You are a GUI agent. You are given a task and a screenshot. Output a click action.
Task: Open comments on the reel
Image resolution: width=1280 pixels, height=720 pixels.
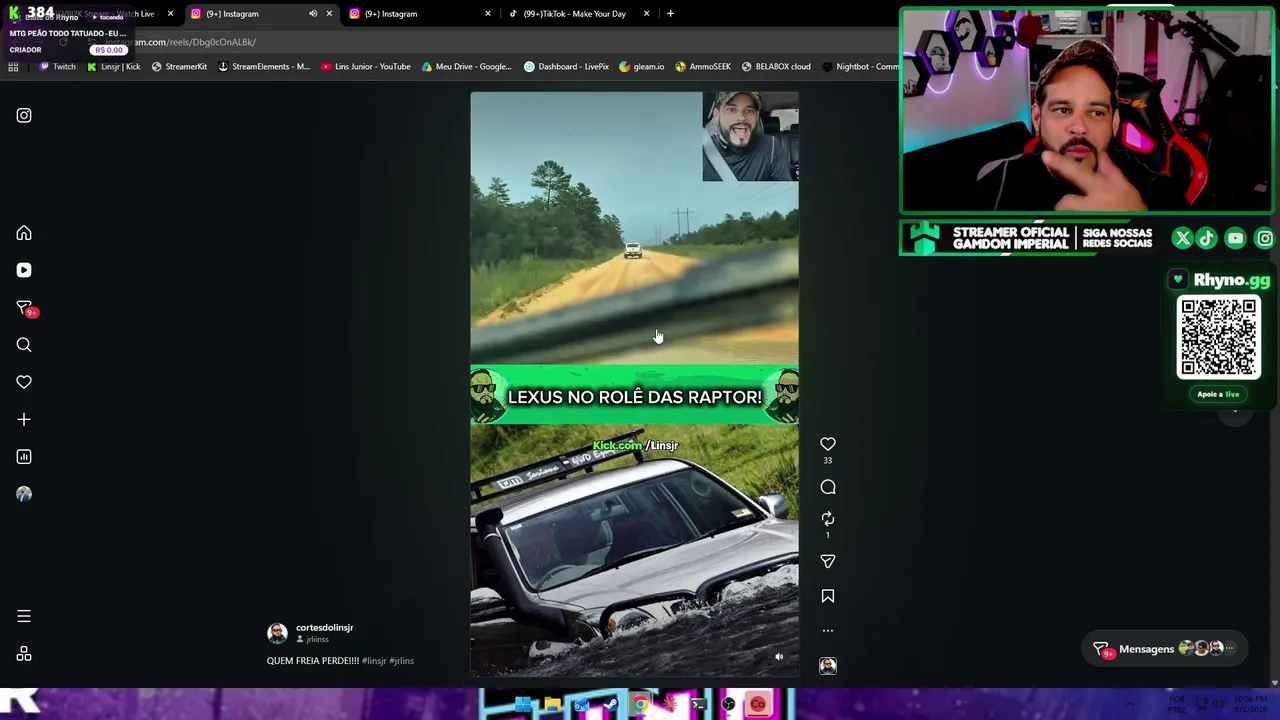[x=828, y=487]
